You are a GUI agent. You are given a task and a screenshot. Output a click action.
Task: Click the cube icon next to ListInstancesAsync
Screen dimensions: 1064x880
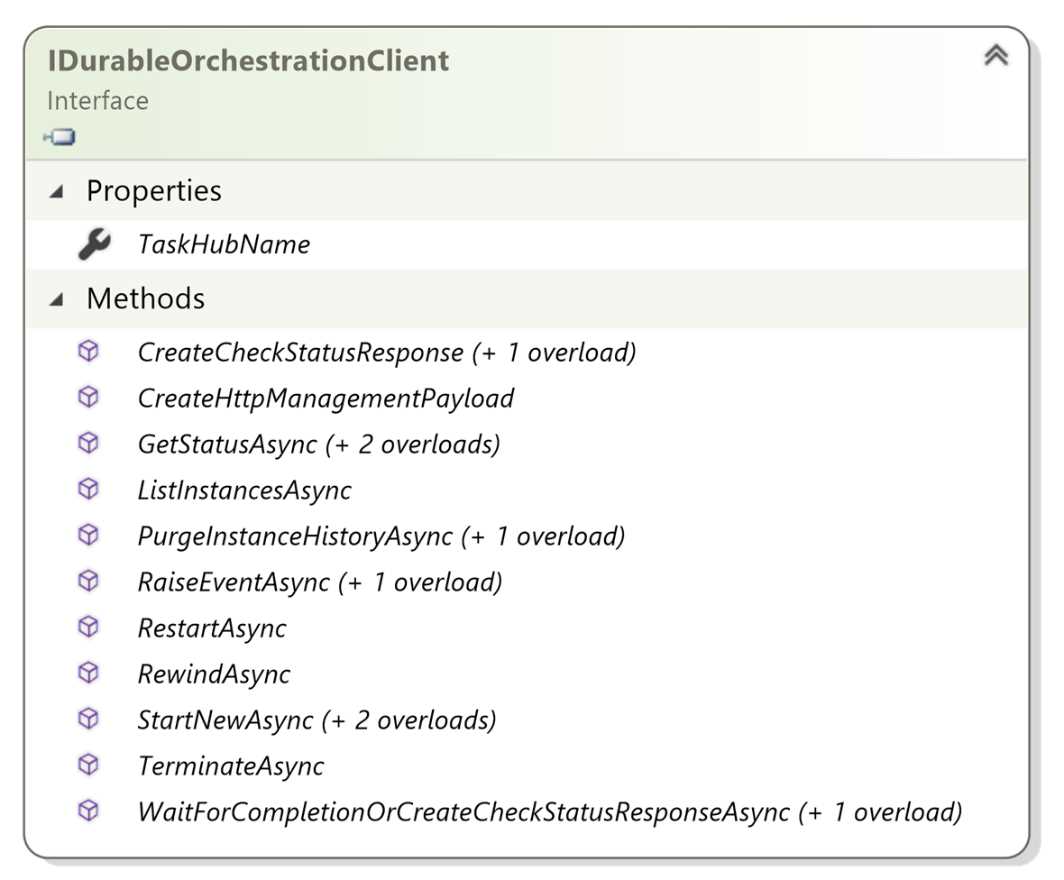(91, 490)
